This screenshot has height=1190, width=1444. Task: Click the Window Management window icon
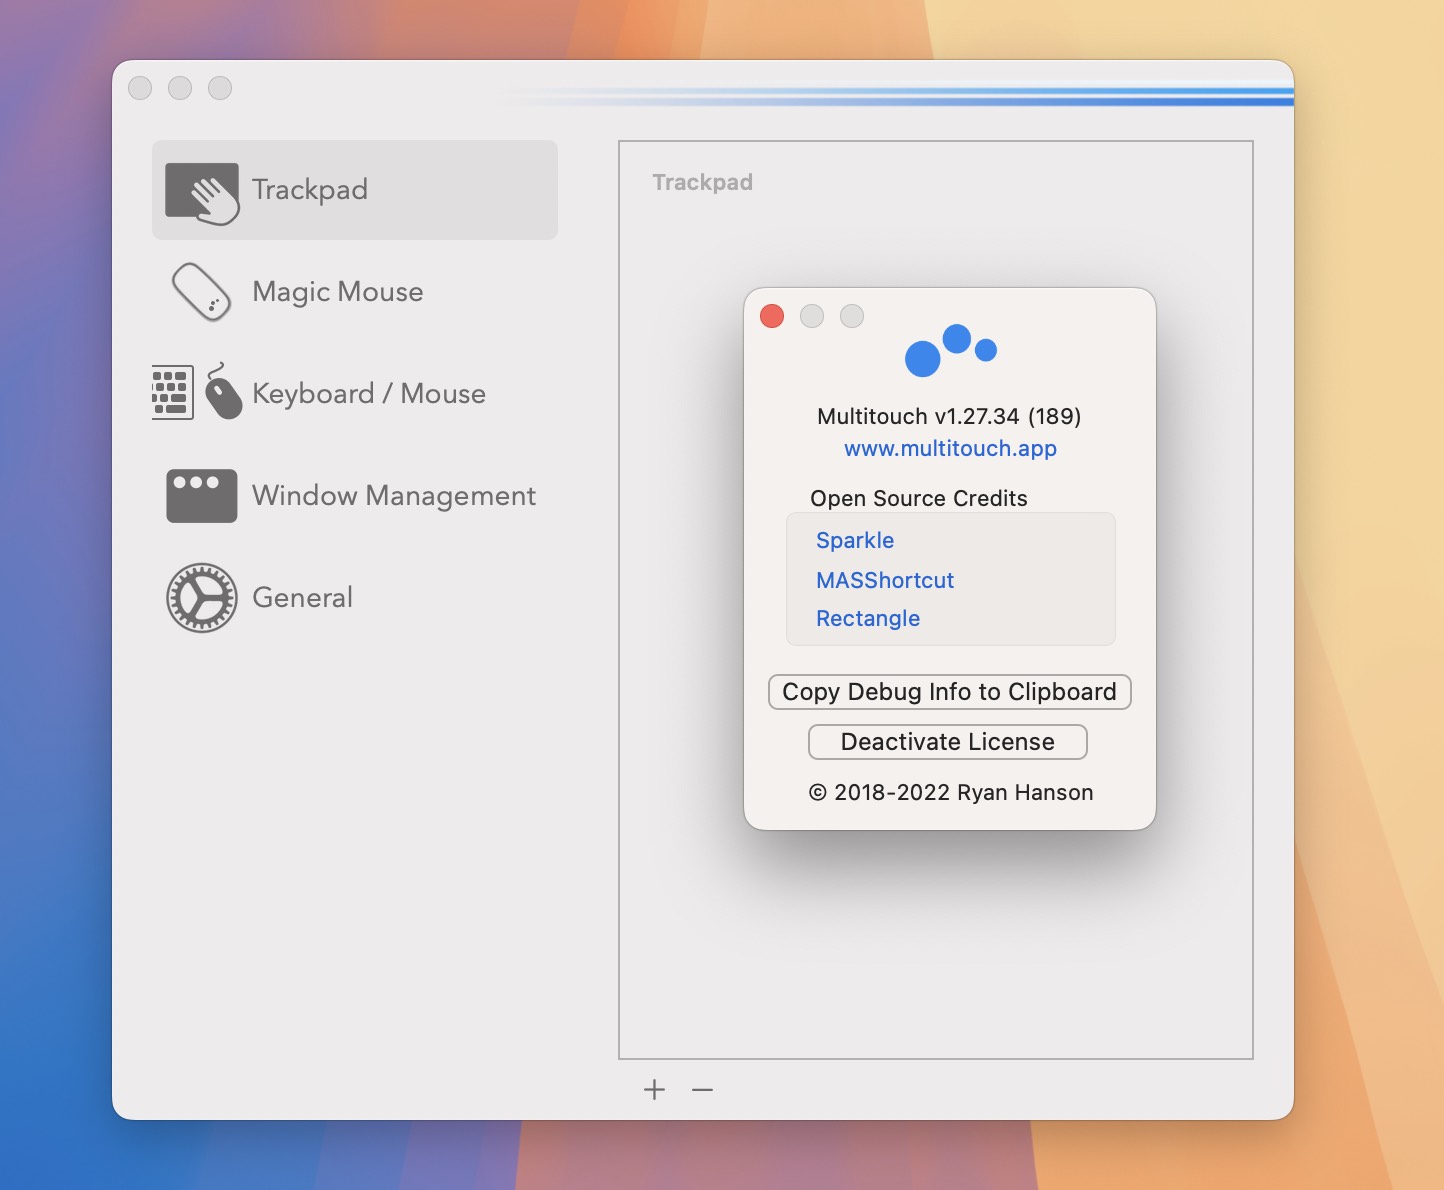tap(202, 496)
